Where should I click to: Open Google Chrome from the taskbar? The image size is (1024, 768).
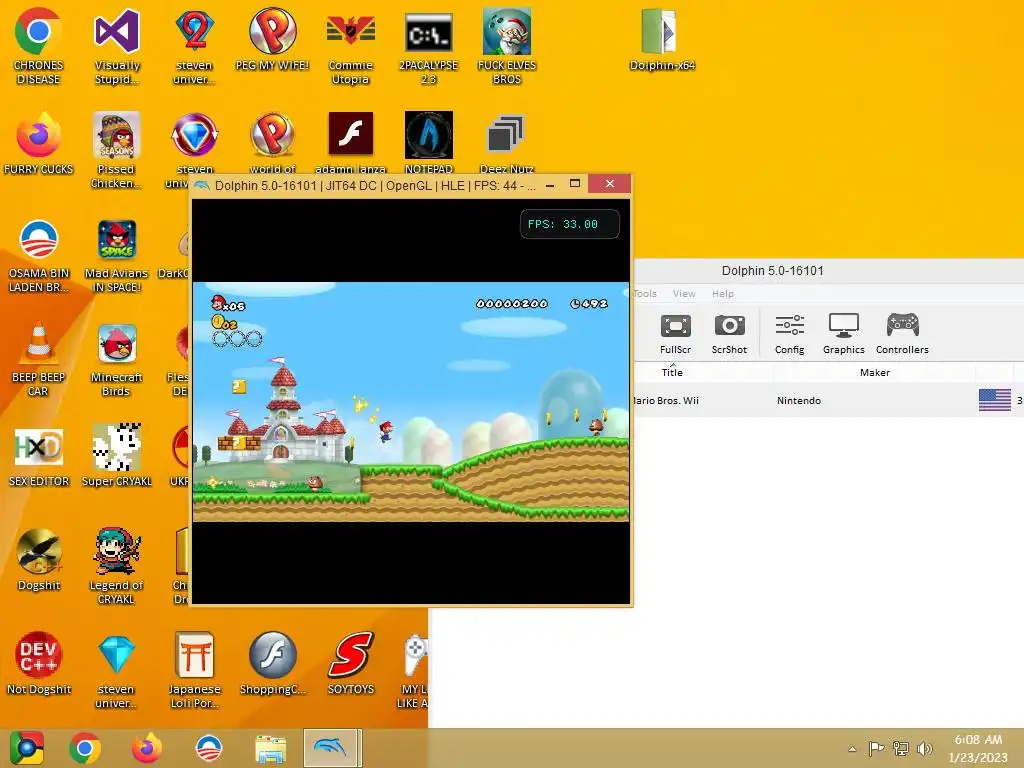pyautogui.click(x=84, y=748)
